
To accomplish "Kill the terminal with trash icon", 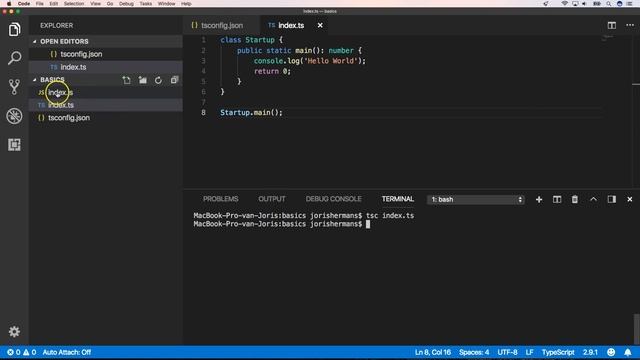I will 575,199.
